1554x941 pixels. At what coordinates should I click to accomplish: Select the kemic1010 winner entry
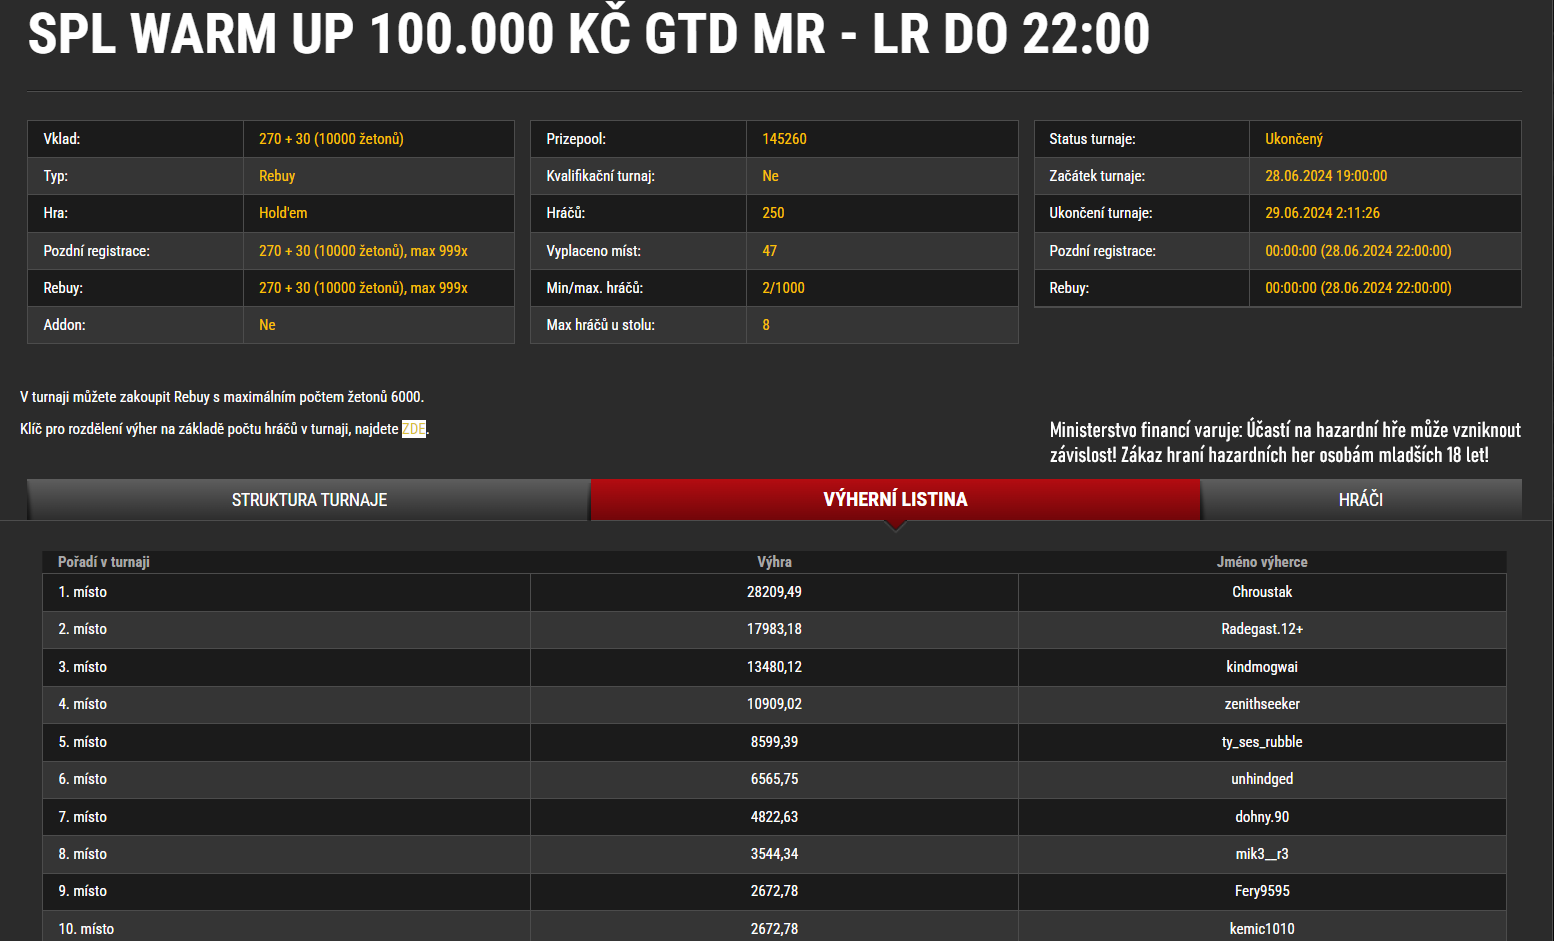click(x=1261, y=929)
